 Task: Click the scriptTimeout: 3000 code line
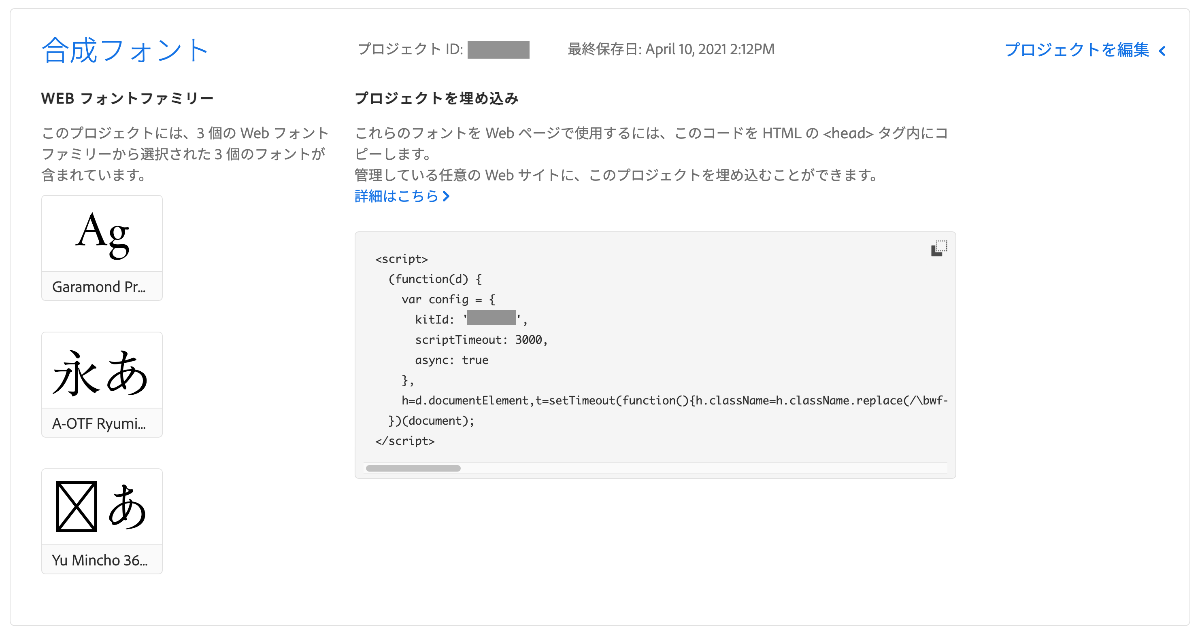[481, 340]
